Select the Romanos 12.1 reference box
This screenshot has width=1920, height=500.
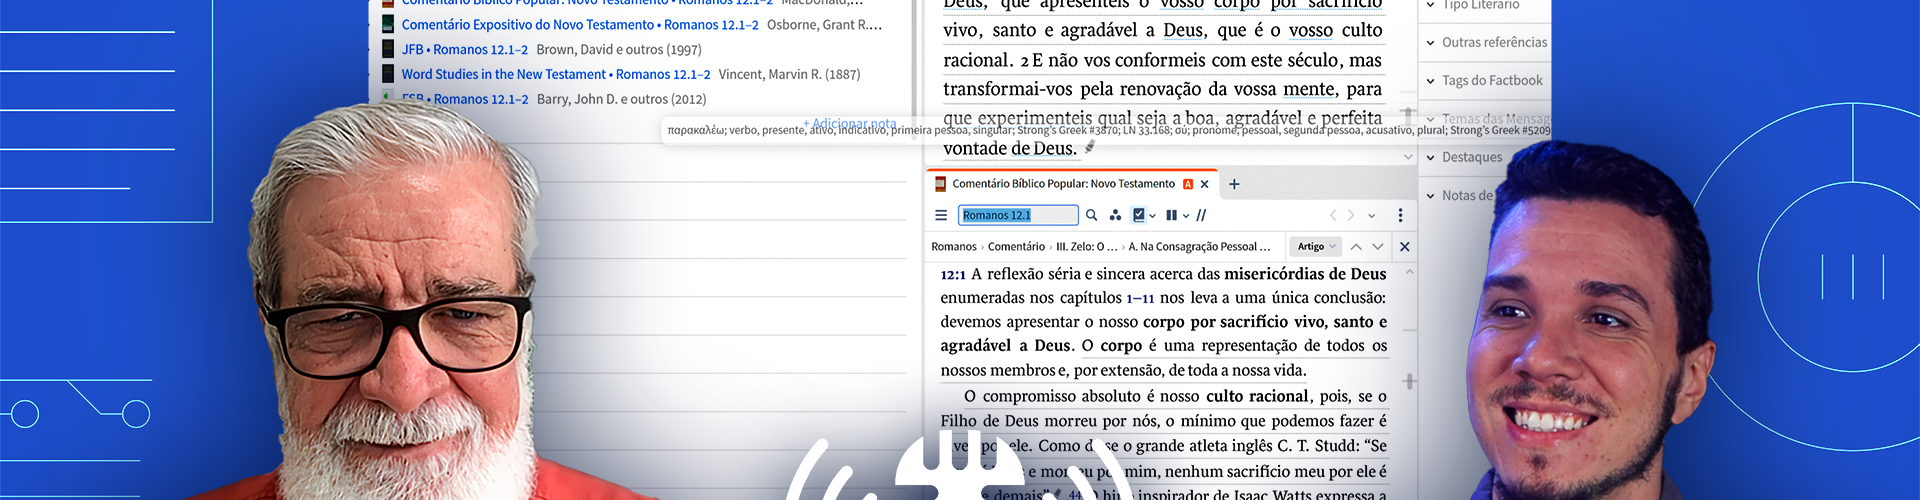click(x=1018, y=215)
